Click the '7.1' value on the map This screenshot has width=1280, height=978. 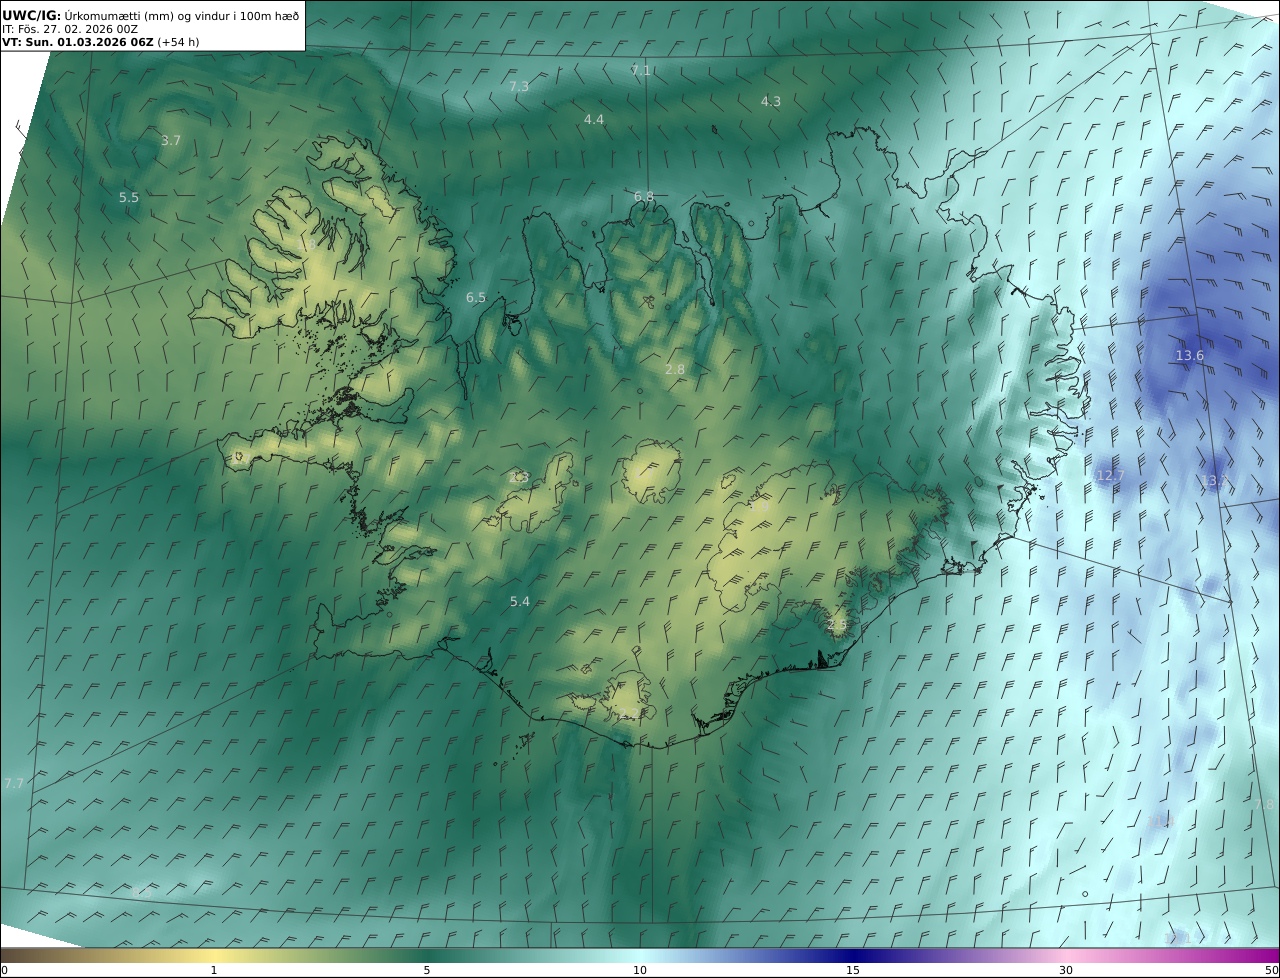[x=641, y=70]
